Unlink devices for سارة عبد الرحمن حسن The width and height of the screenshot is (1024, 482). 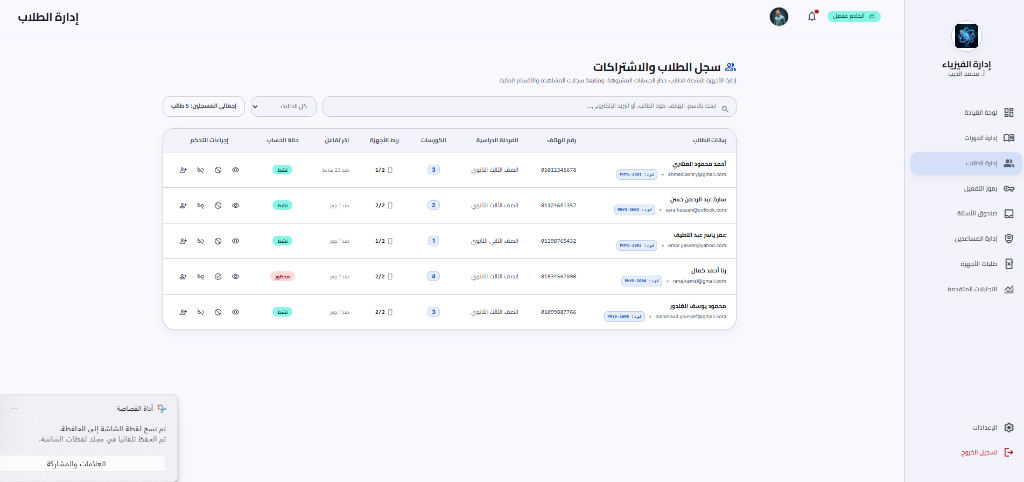point(200,205)
